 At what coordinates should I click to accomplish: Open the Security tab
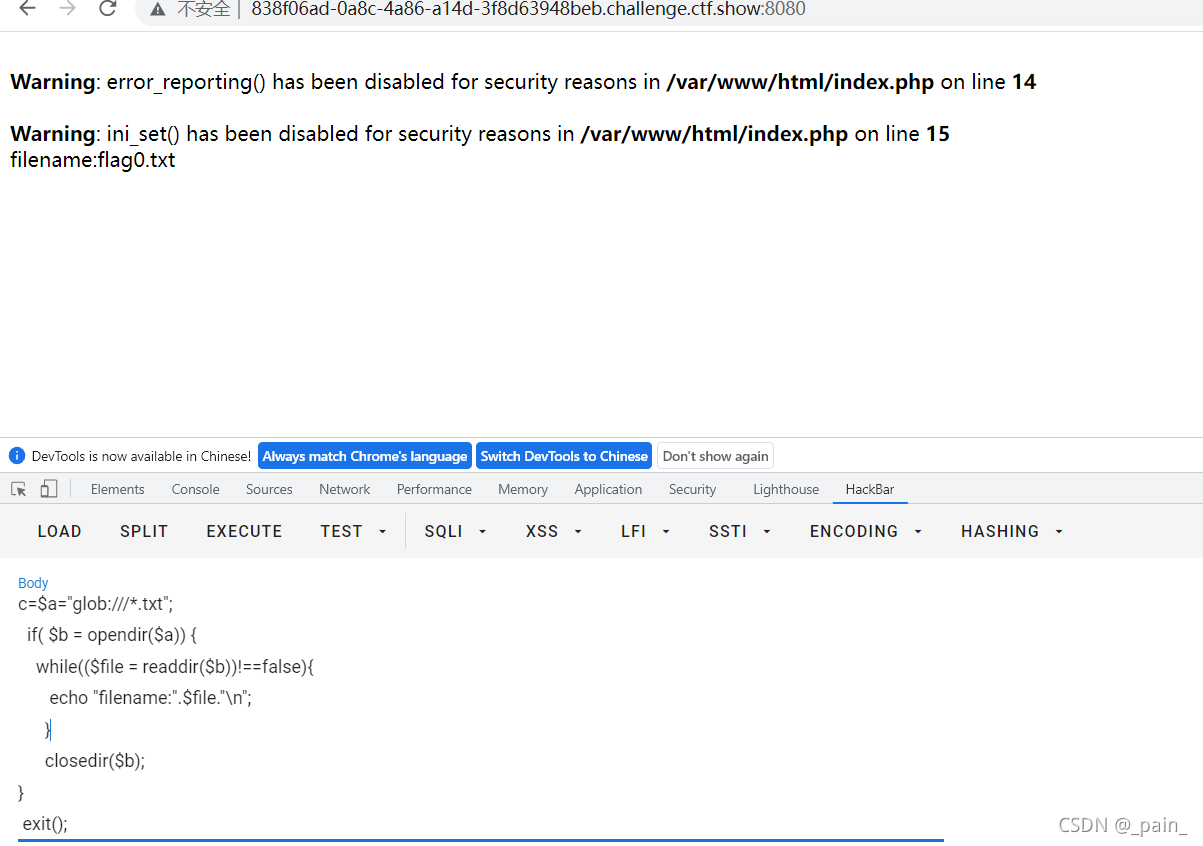tap(693, 489)
